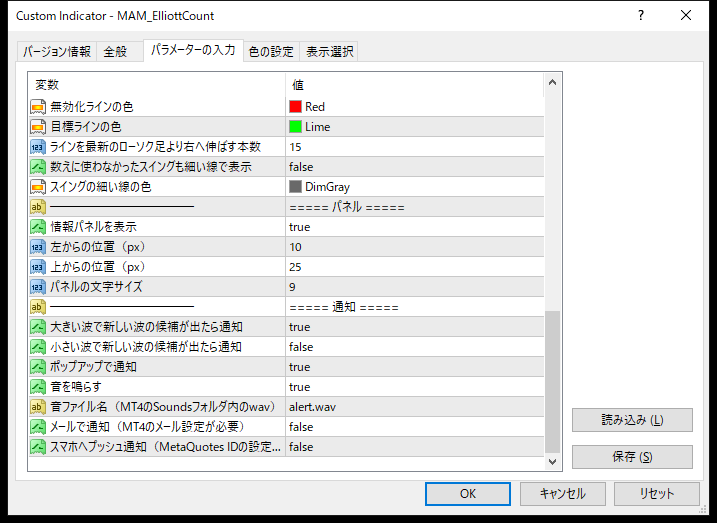Click the キャンセル button
This screenshot has width=717, height=523.
[x=562, y=494]
